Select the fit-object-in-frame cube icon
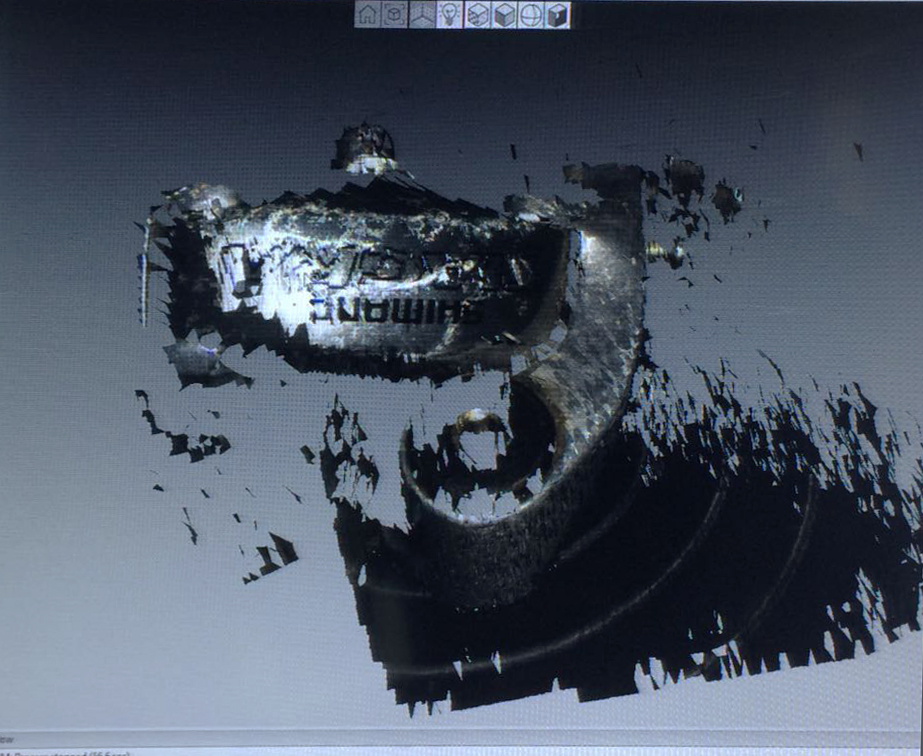Screen dimensions: 923x756 click(x=394, y=14)
